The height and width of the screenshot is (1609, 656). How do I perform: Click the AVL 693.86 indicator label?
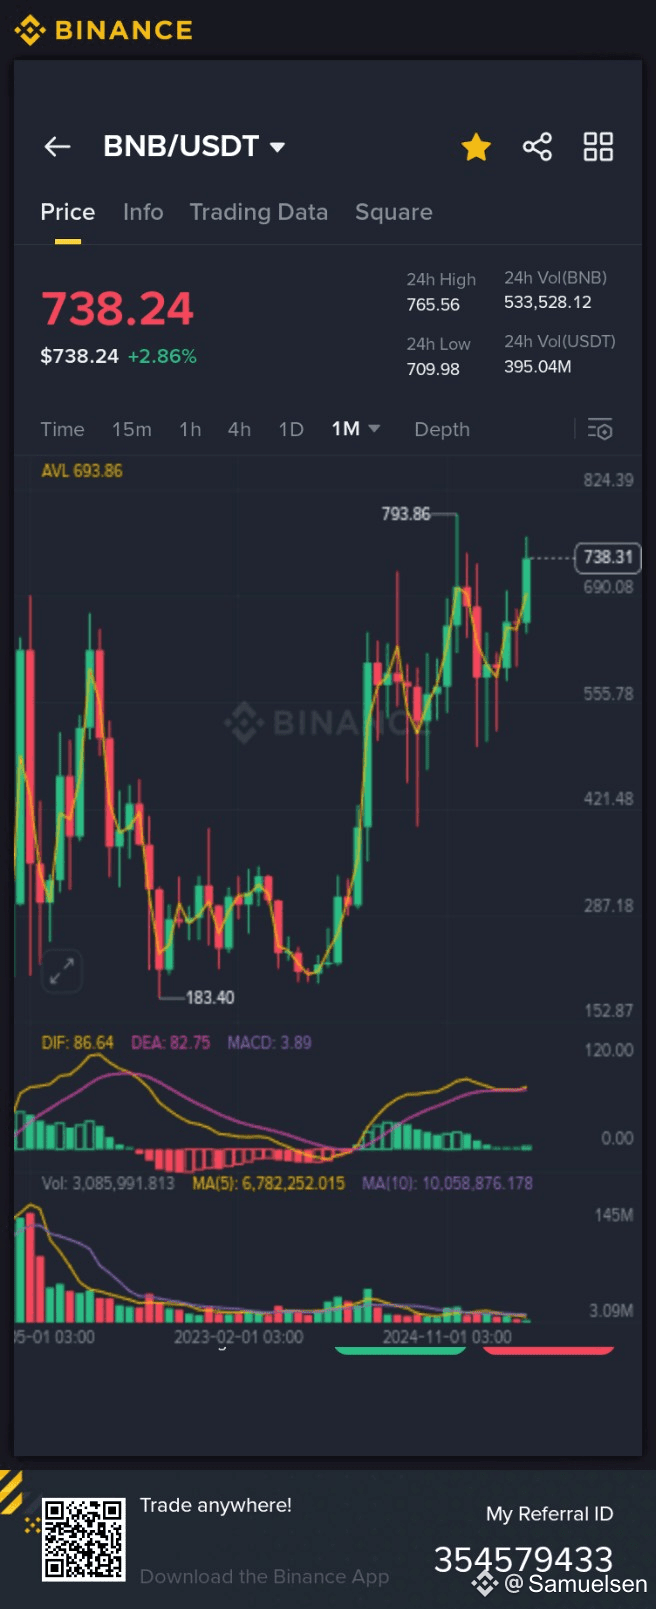82,470
